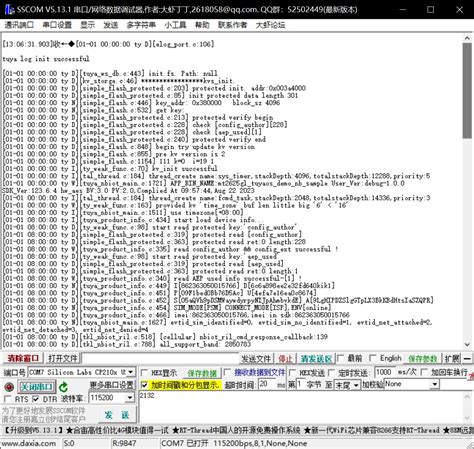Screen dimensions: 474x449
Task: Click the green refresh port icon
Action: [63, 387]
